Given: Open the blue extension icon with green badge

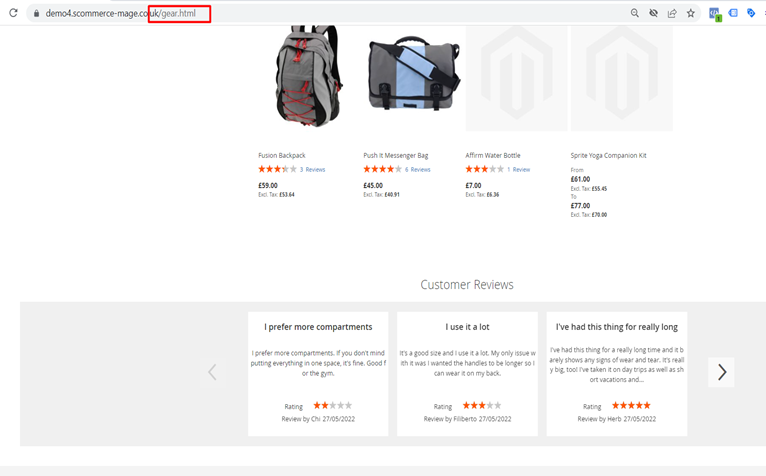Looking at the screenshot, I should click(x=715, y=14).
